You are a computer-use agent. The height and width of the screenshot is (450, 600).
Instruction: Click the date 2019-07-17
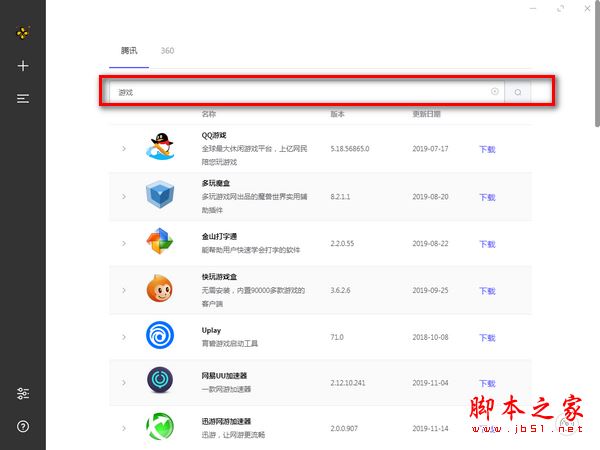pos(430,148)
